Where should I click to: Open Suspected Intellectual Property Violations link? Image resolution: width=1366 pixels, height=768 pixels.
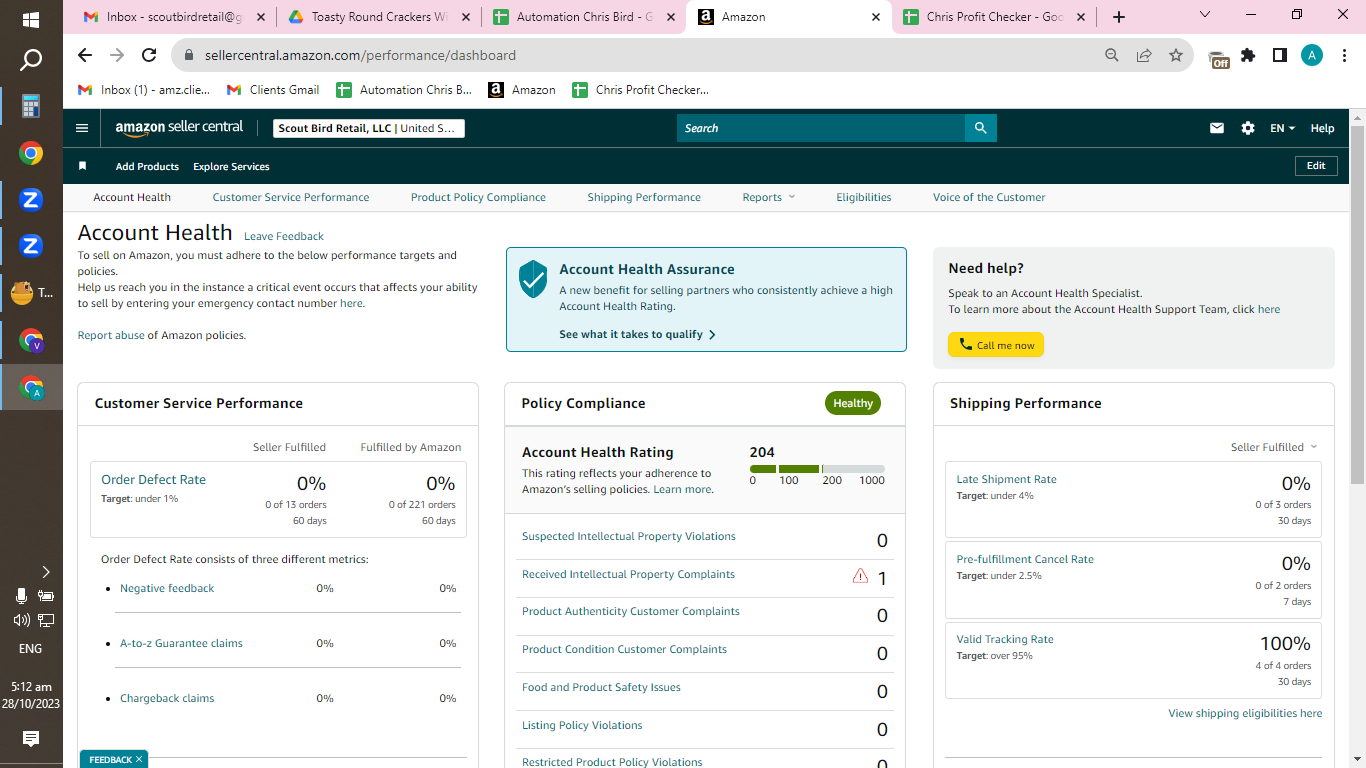click(x=628, y=536)
